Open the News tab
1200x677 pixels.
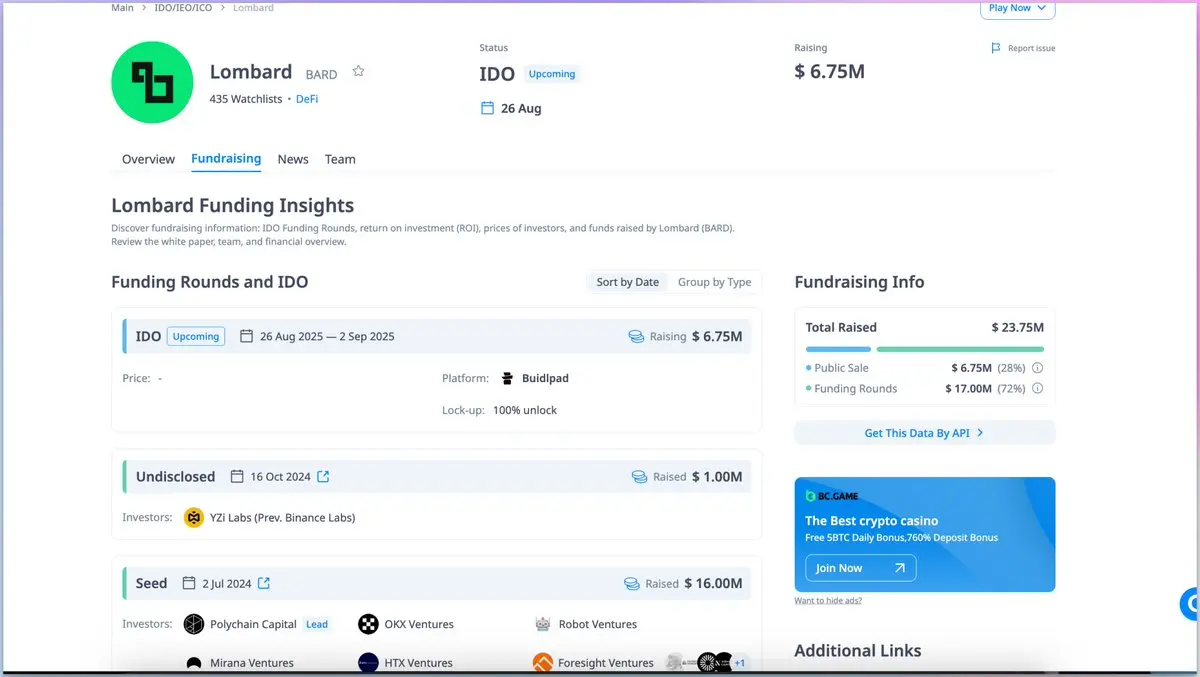coord(293,159)
